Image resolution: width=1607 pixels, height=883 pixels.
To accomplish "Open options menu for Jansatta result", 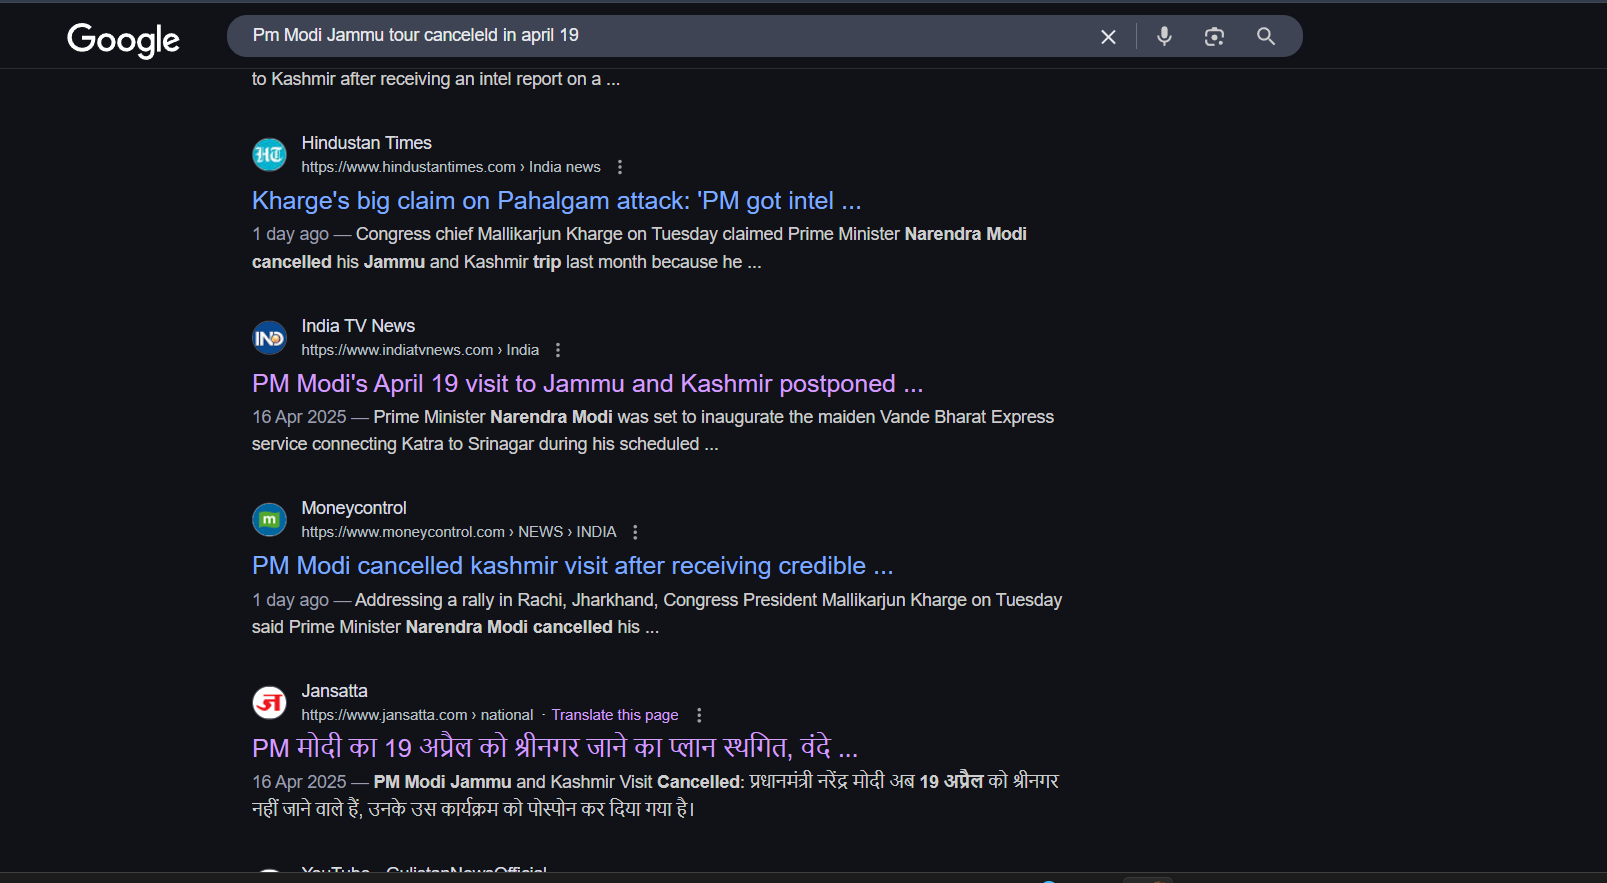I will pyautogui.click(x=699, y=715).
